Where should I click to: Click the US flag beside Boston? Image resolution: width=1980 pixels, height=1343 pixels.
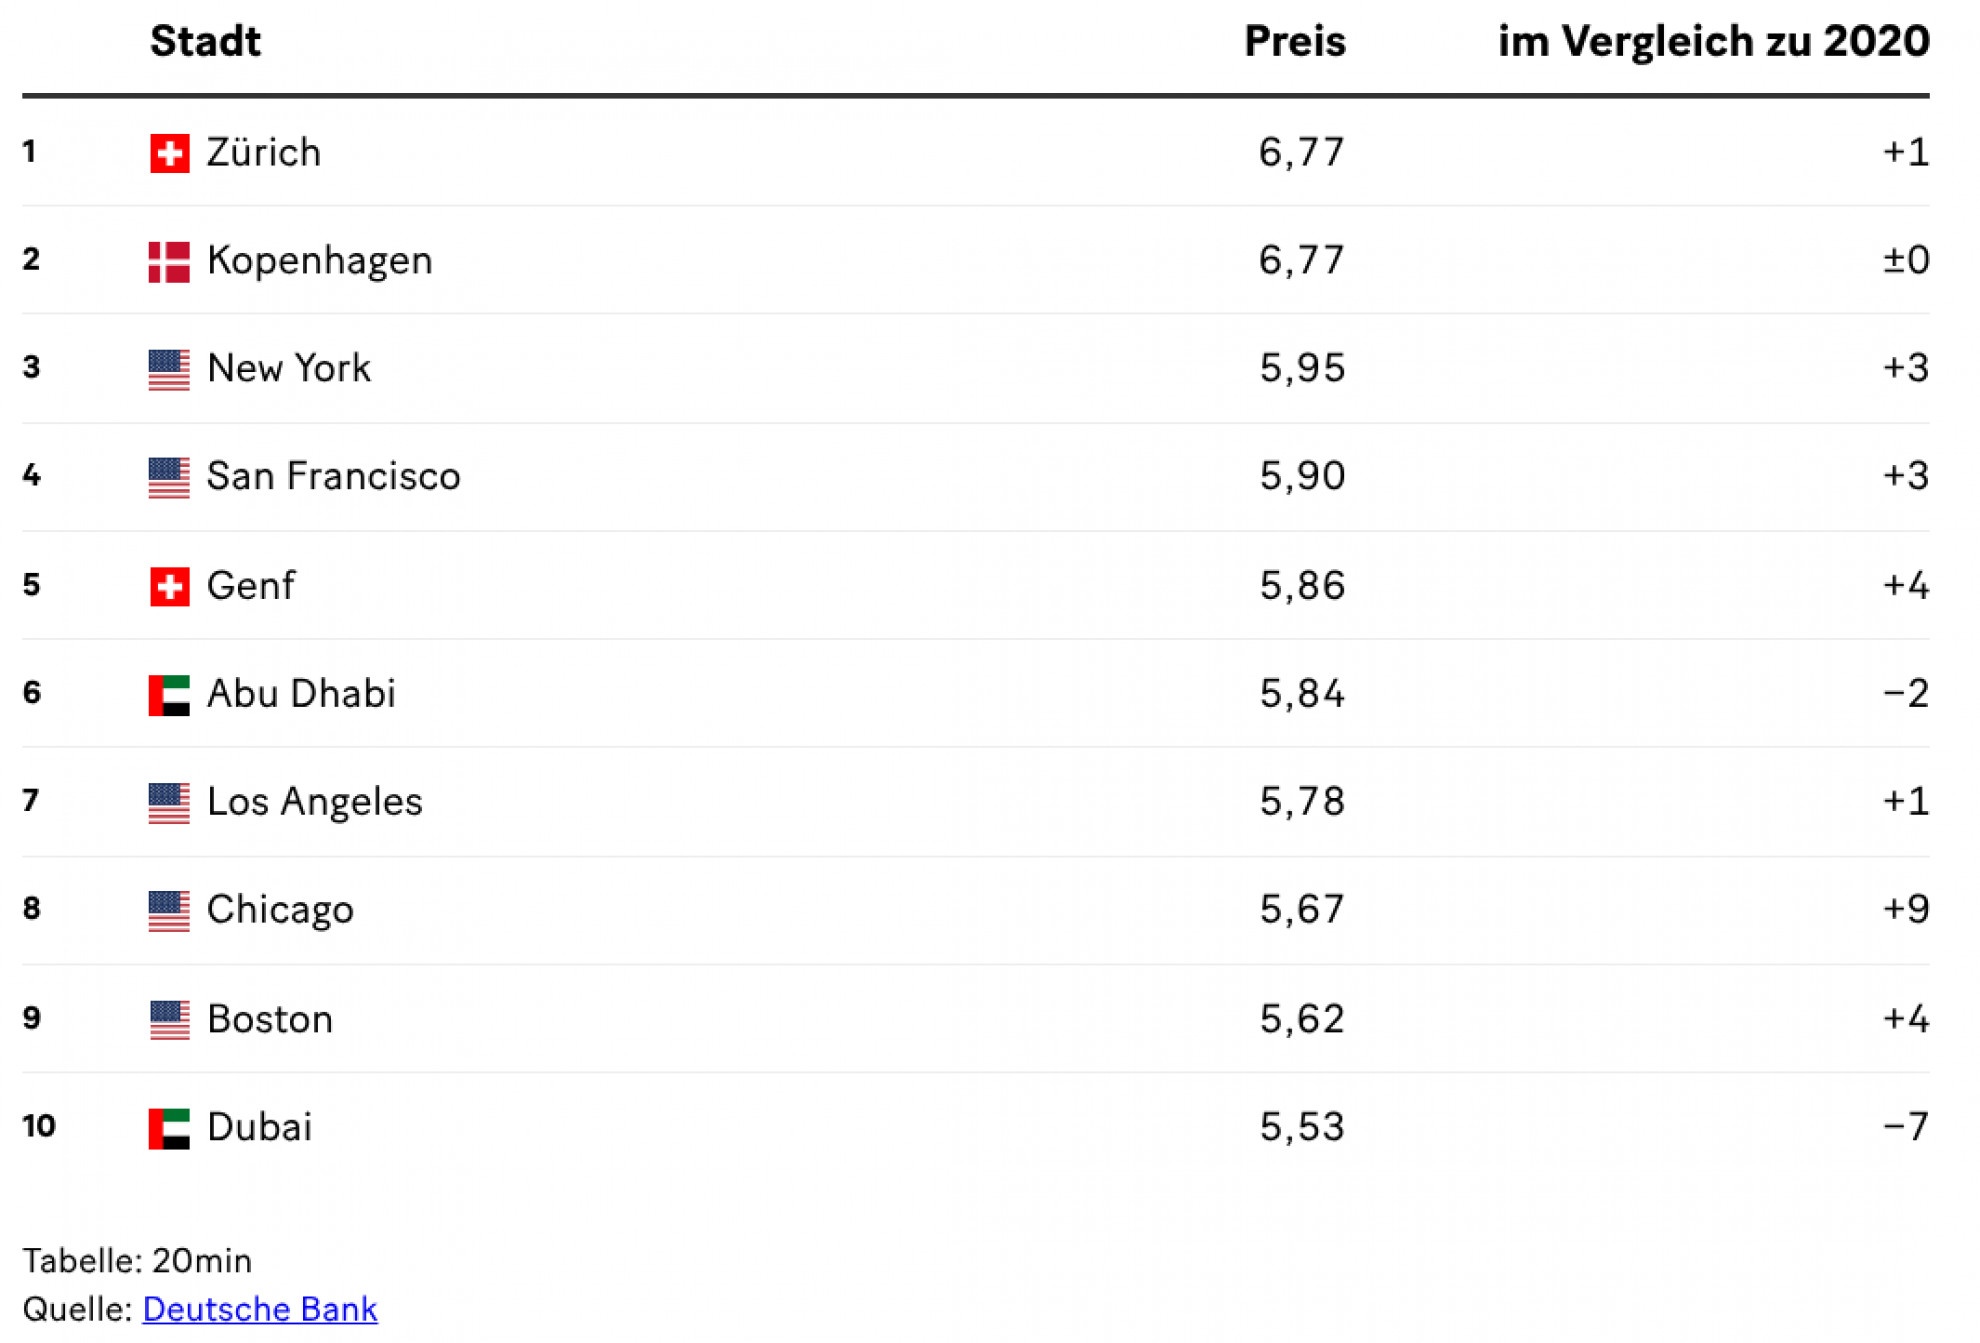pyautogui.click(x=169, y=1020)
